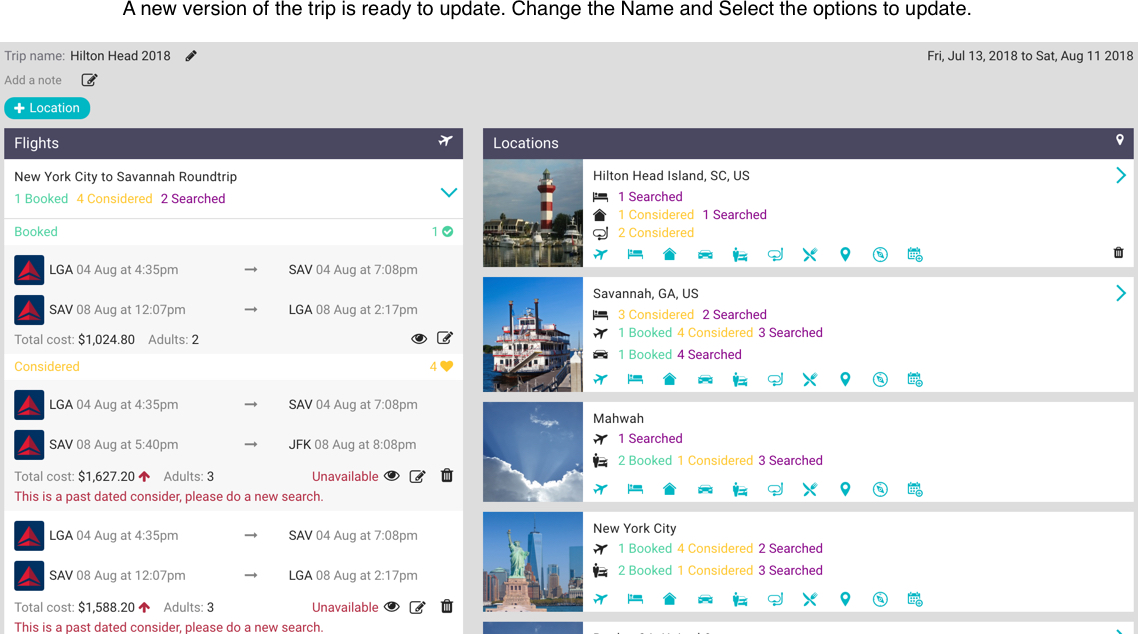The width and height of the screenshot is (1138, 634).
Task: Click the flight icon in Hilton Head row
Action: point(600,255)
